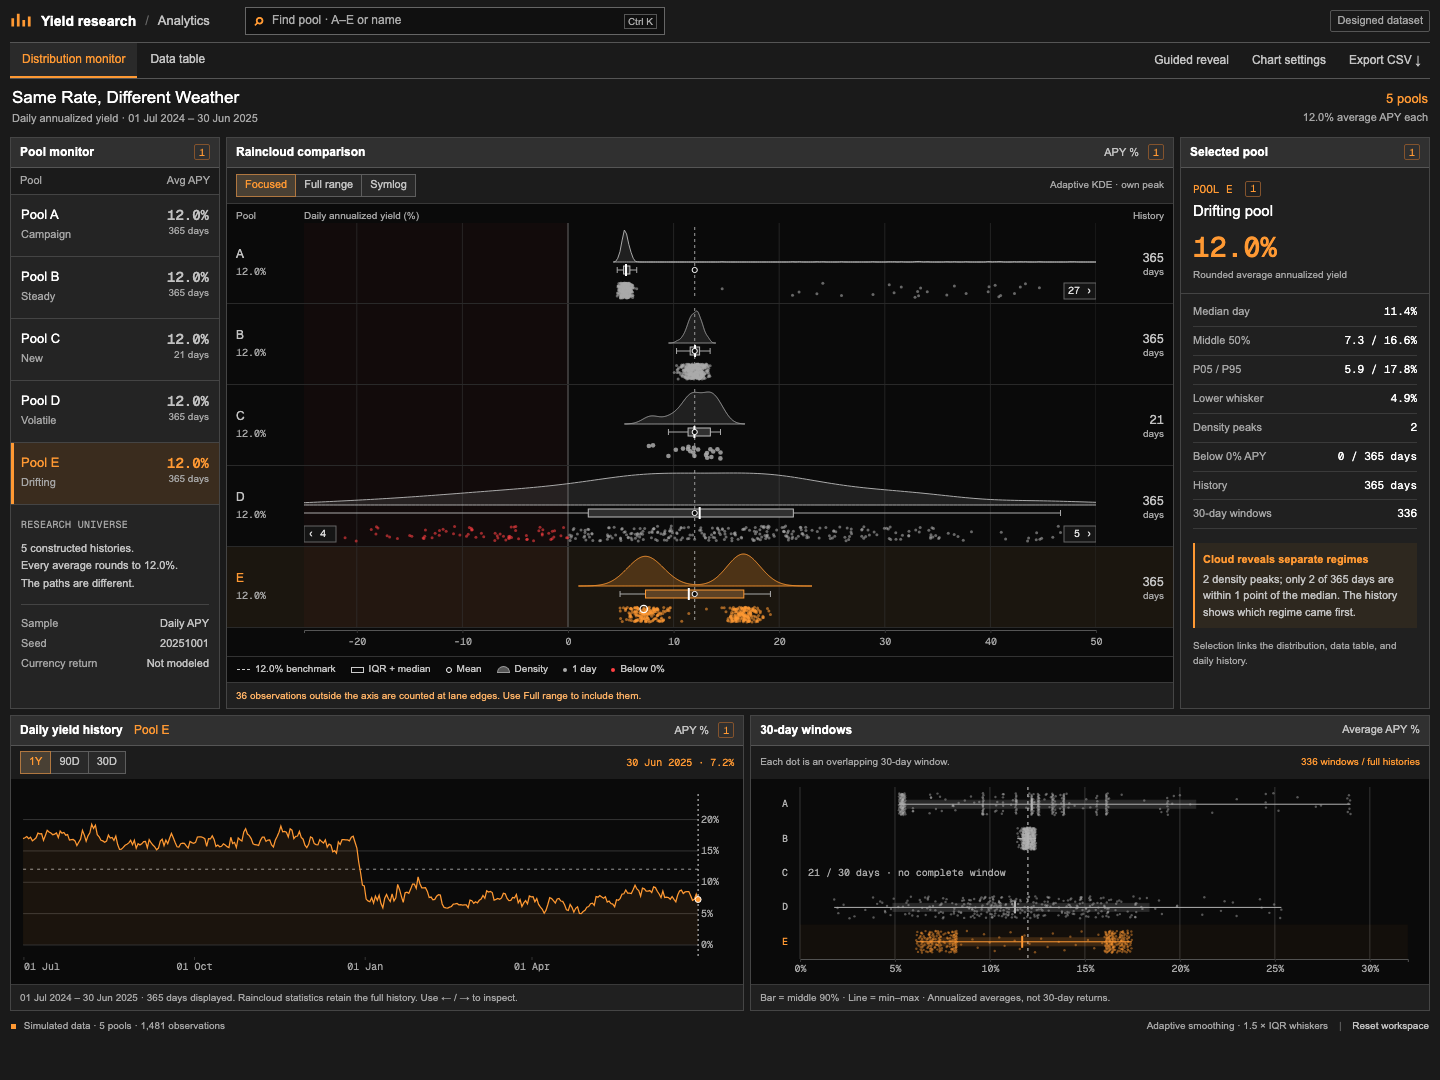Click the numbered badge in Daily yield history header
The image size is (1440, 1080).
[x=726, y=730]
